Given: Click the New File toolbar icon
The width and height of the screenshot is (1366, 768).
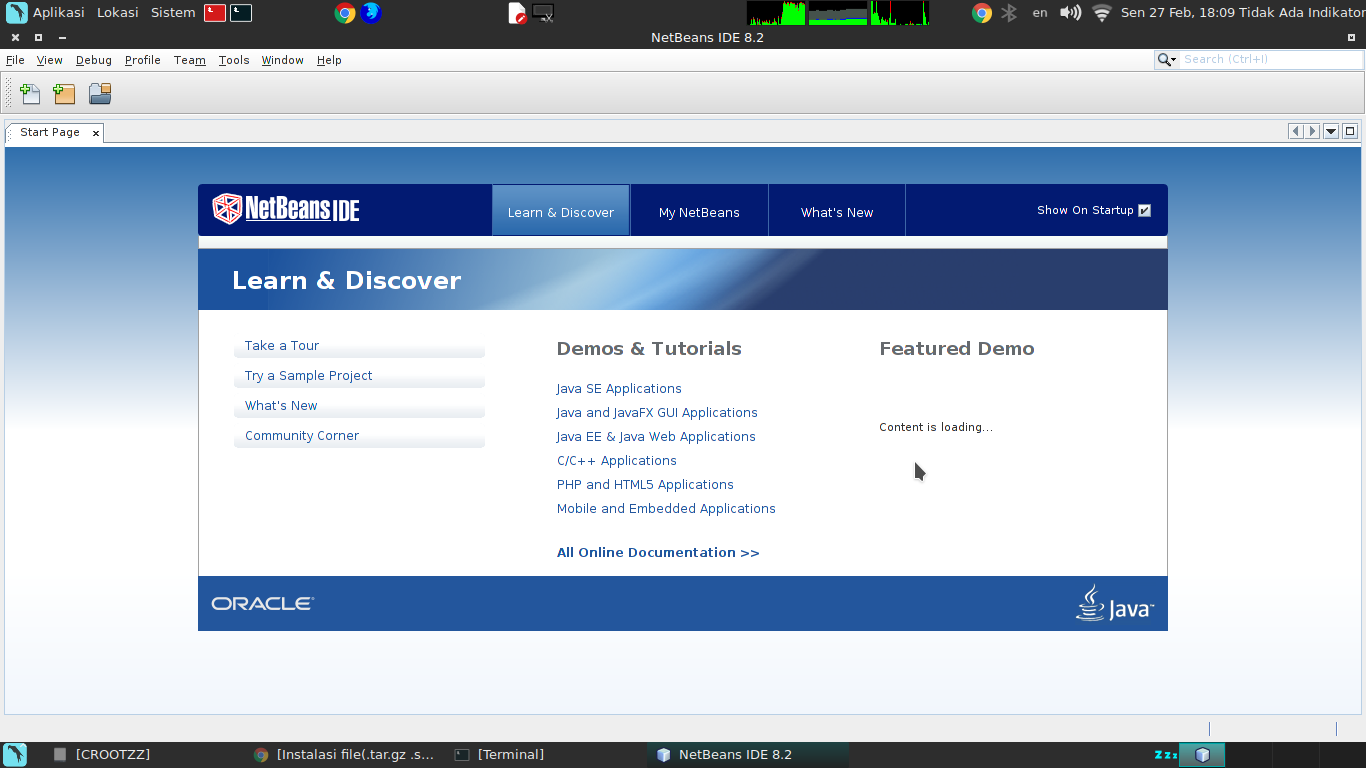Looking at the screenshot, I should point(30,94).
